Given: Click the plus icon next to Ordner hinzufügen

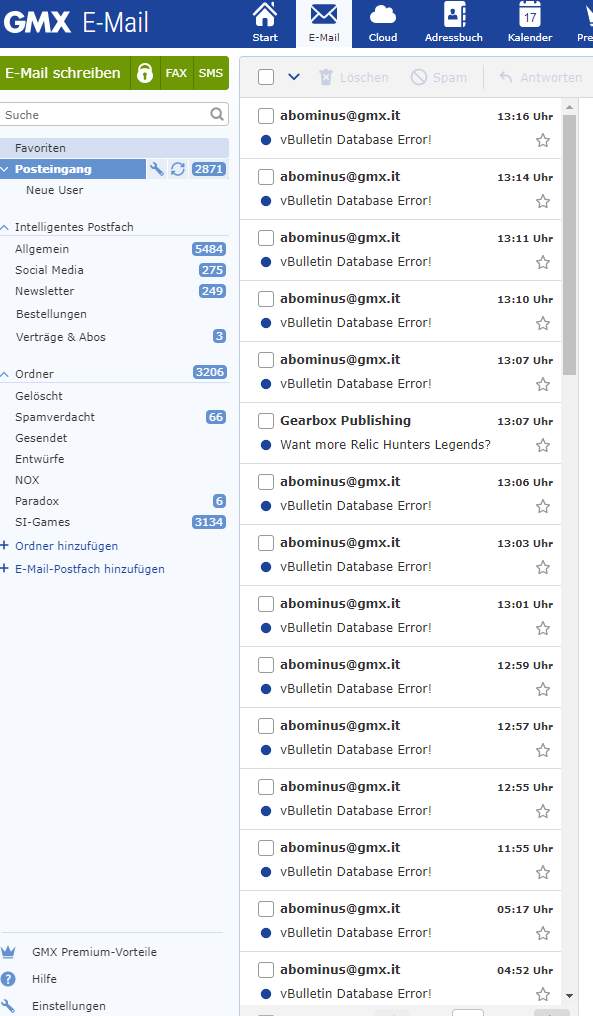Looking at the screenshot, I should (5, 546).
